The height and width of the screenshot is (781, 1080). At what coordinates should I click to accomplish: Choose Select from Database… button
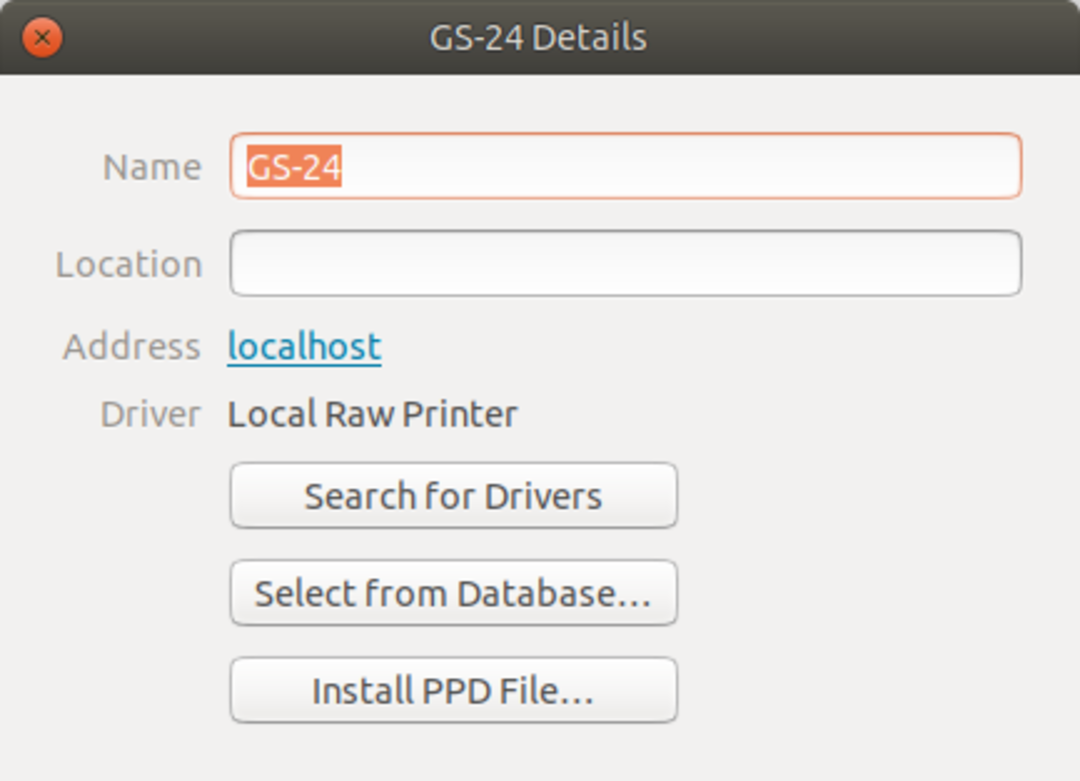[x=453, y=593]
